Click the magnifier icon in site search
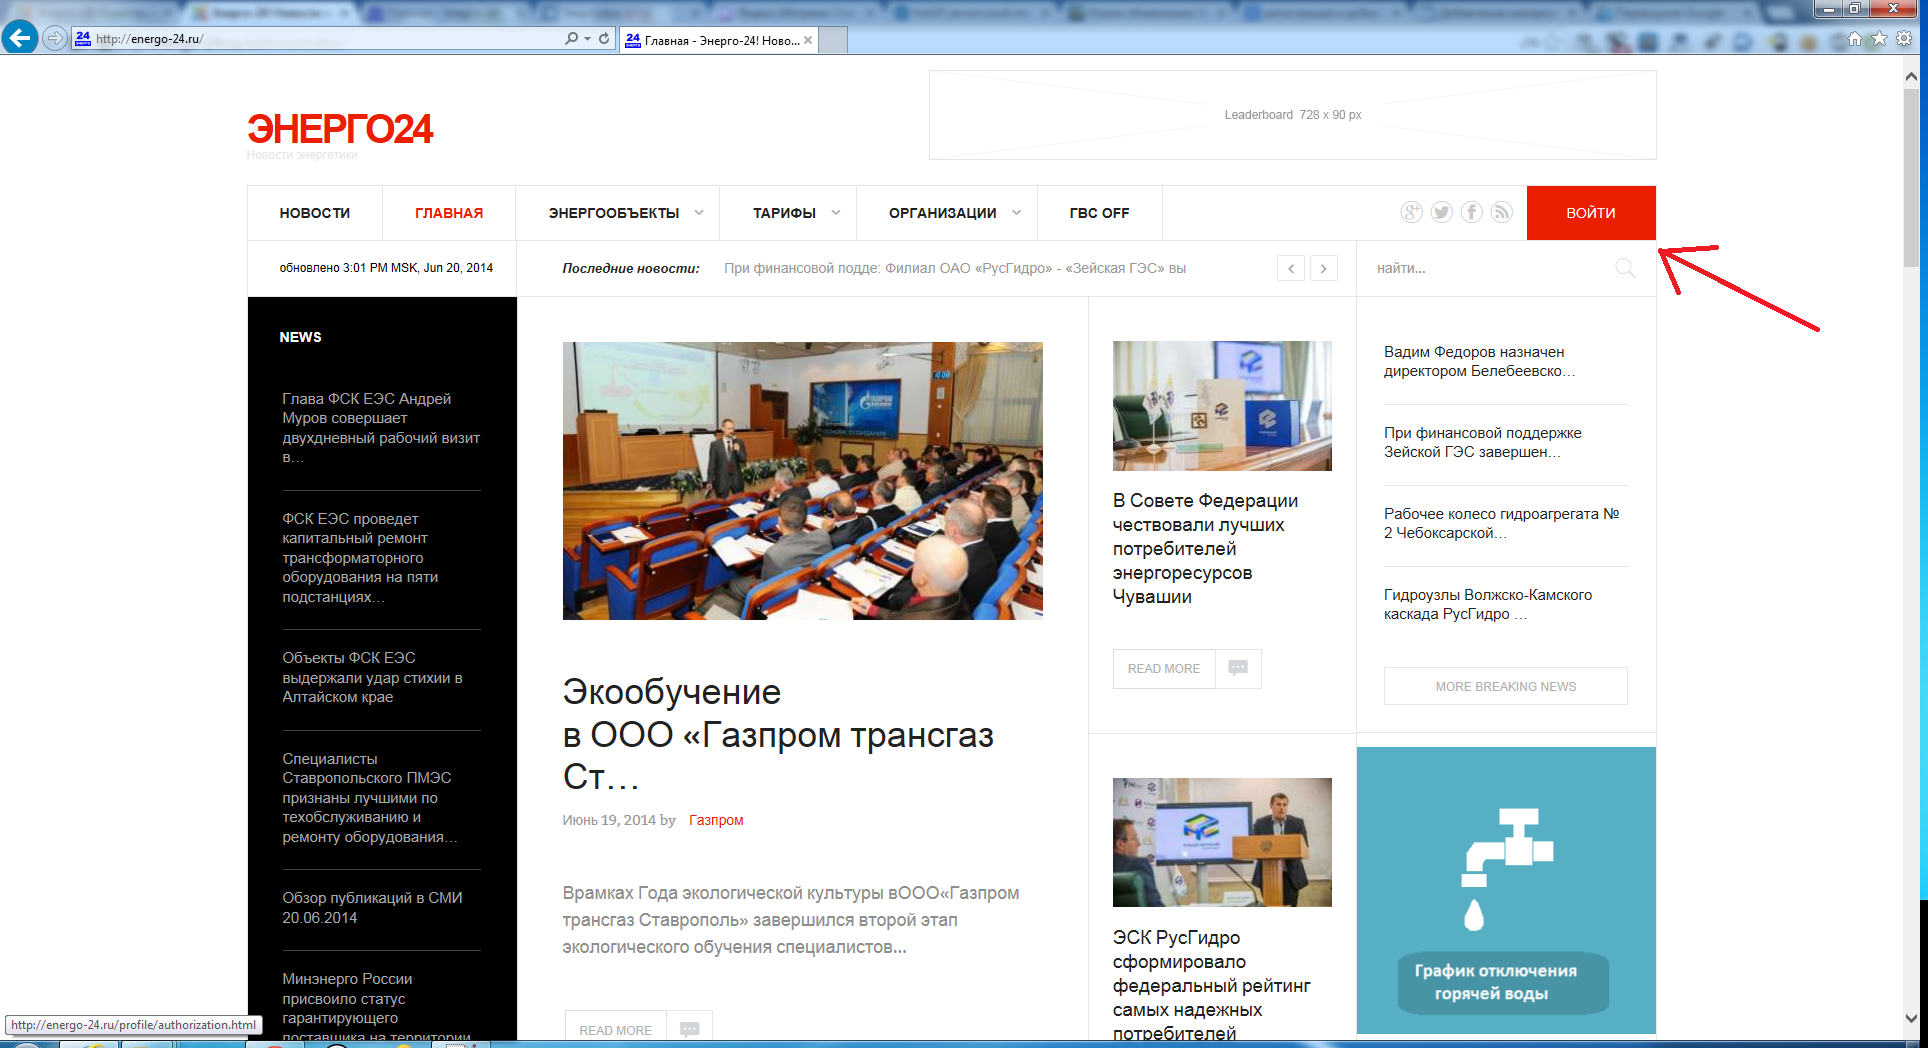 (1625, 268)
